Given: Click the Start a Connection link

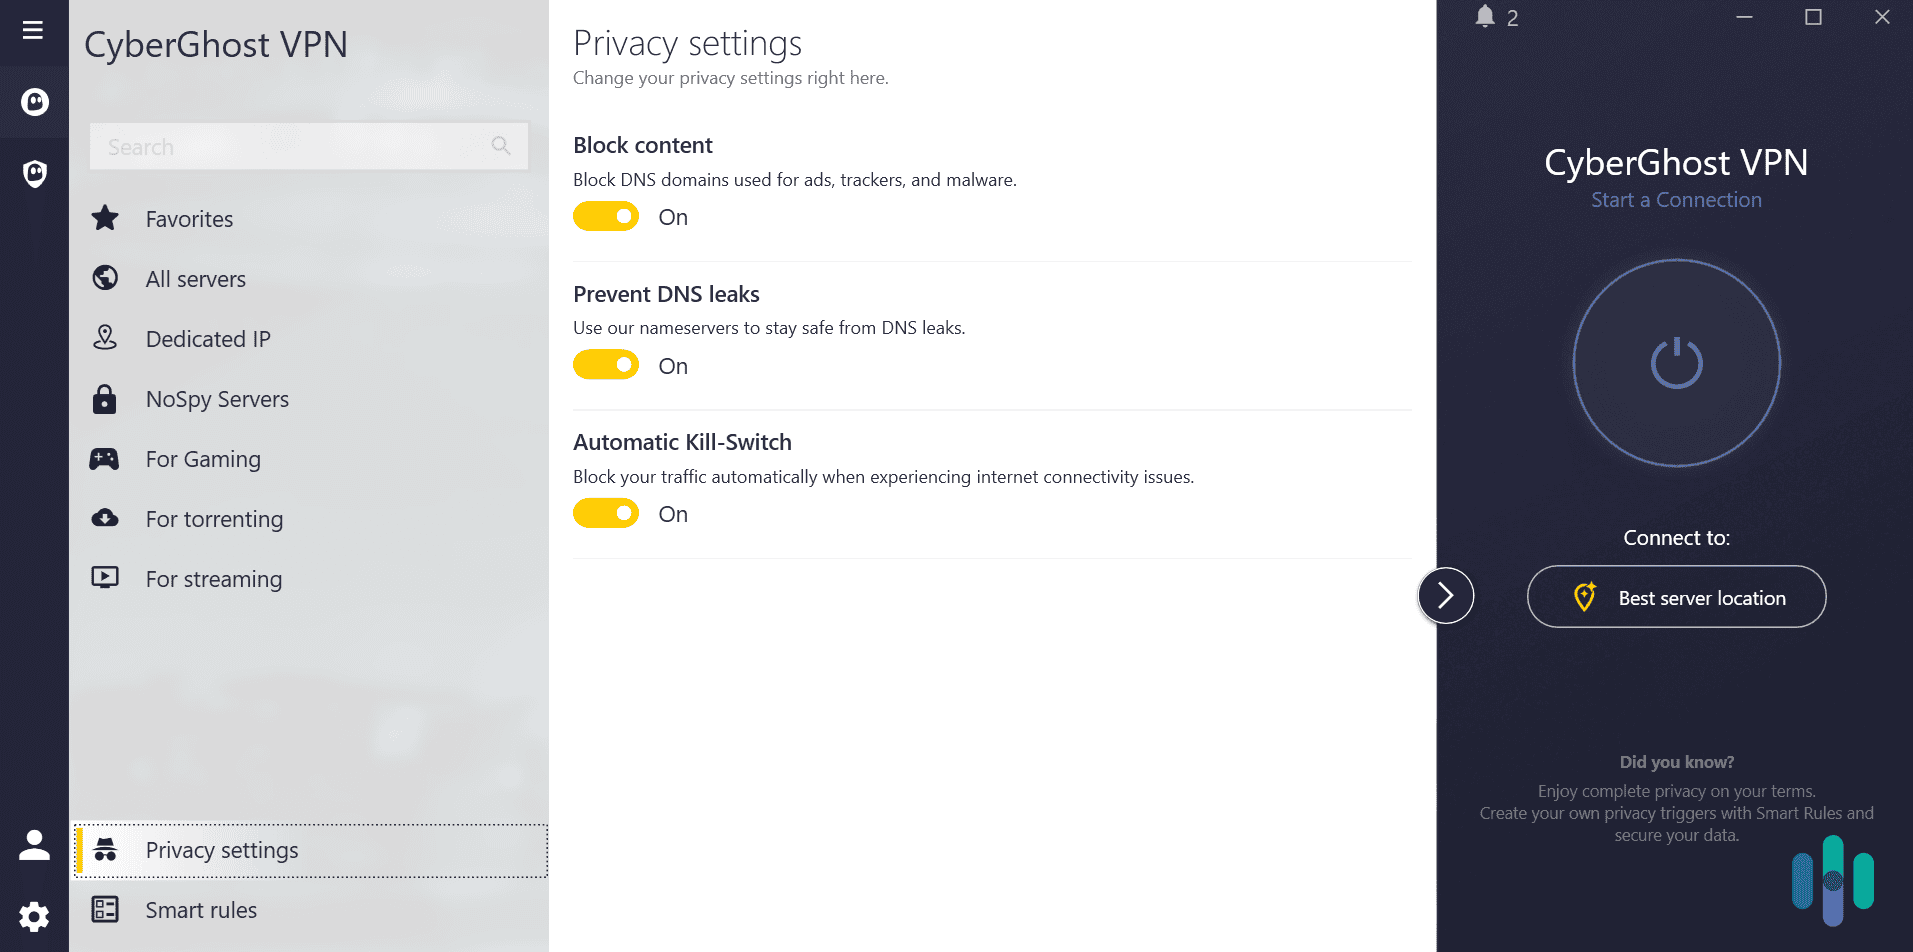Looking at the screenshot, I should click(1676, 199).
